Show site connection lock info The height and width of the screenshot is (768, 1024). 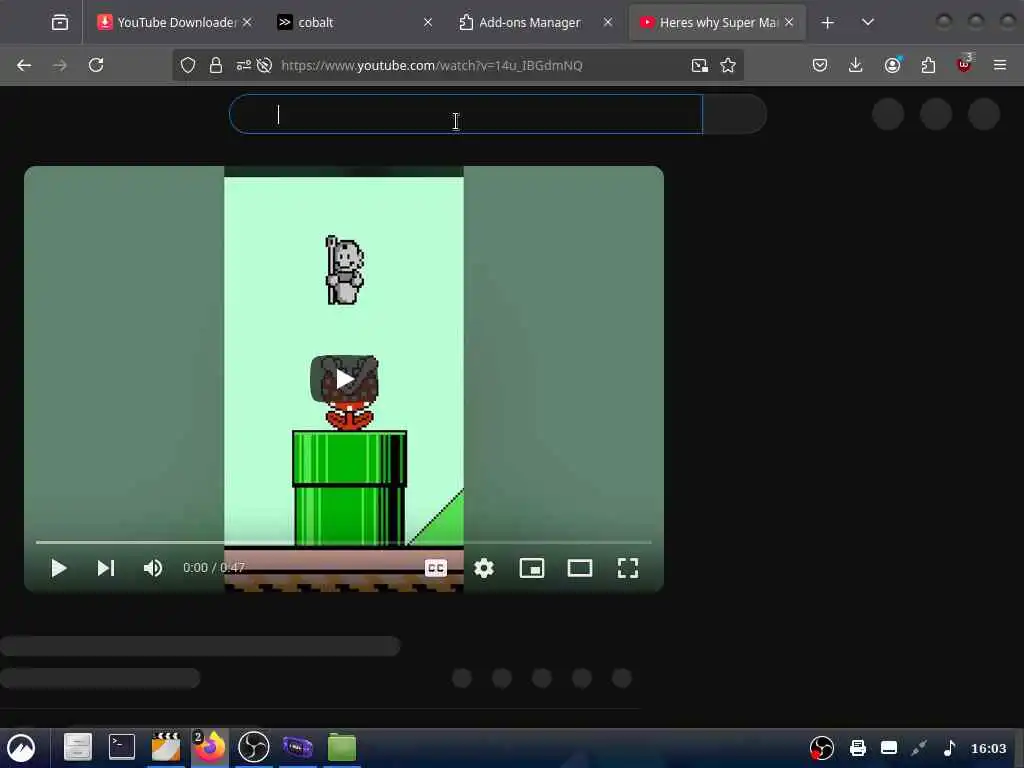(216, 65)
